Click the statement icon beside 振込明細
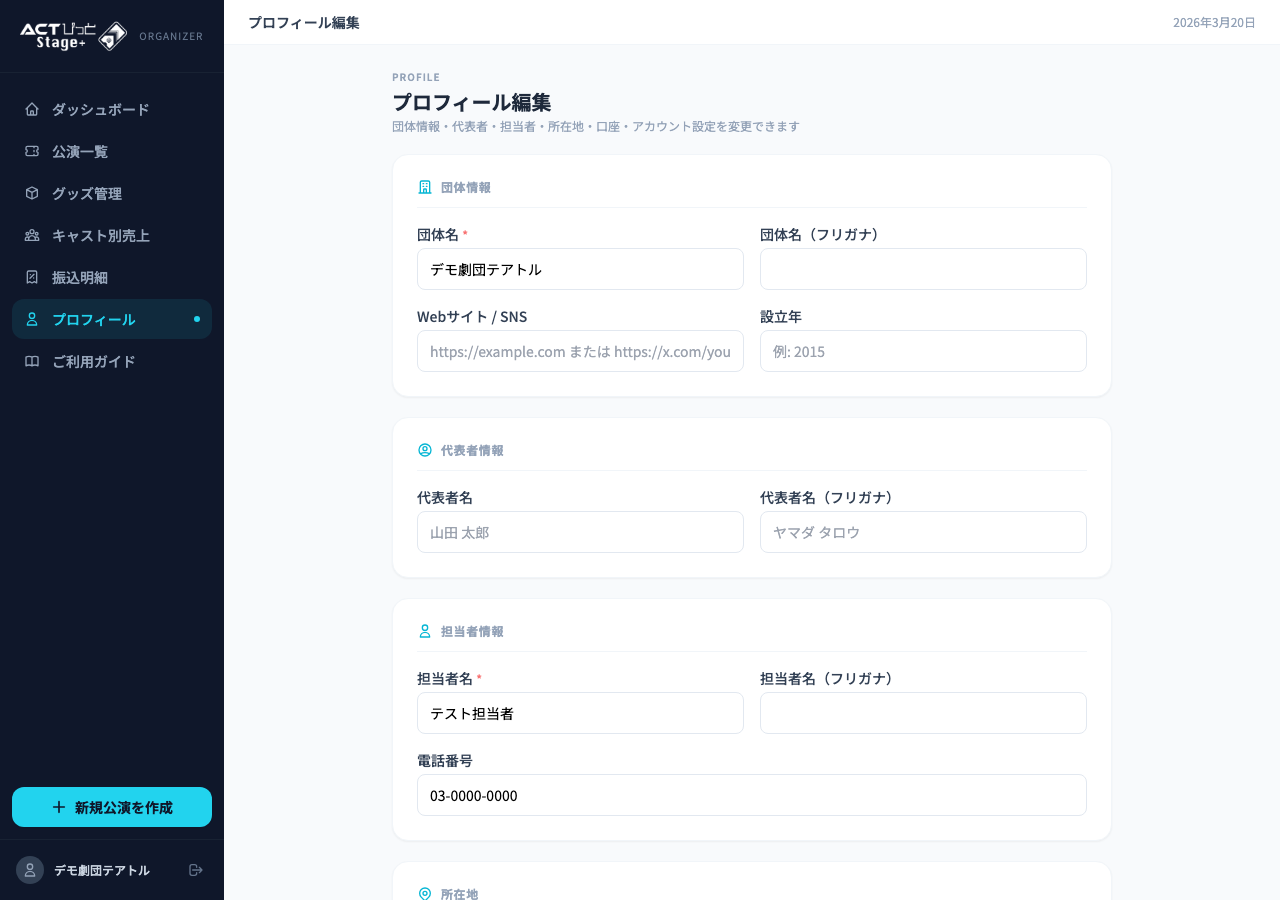Image resolution: width=1280 pixels, height=900 pixels. pos(32,277)
